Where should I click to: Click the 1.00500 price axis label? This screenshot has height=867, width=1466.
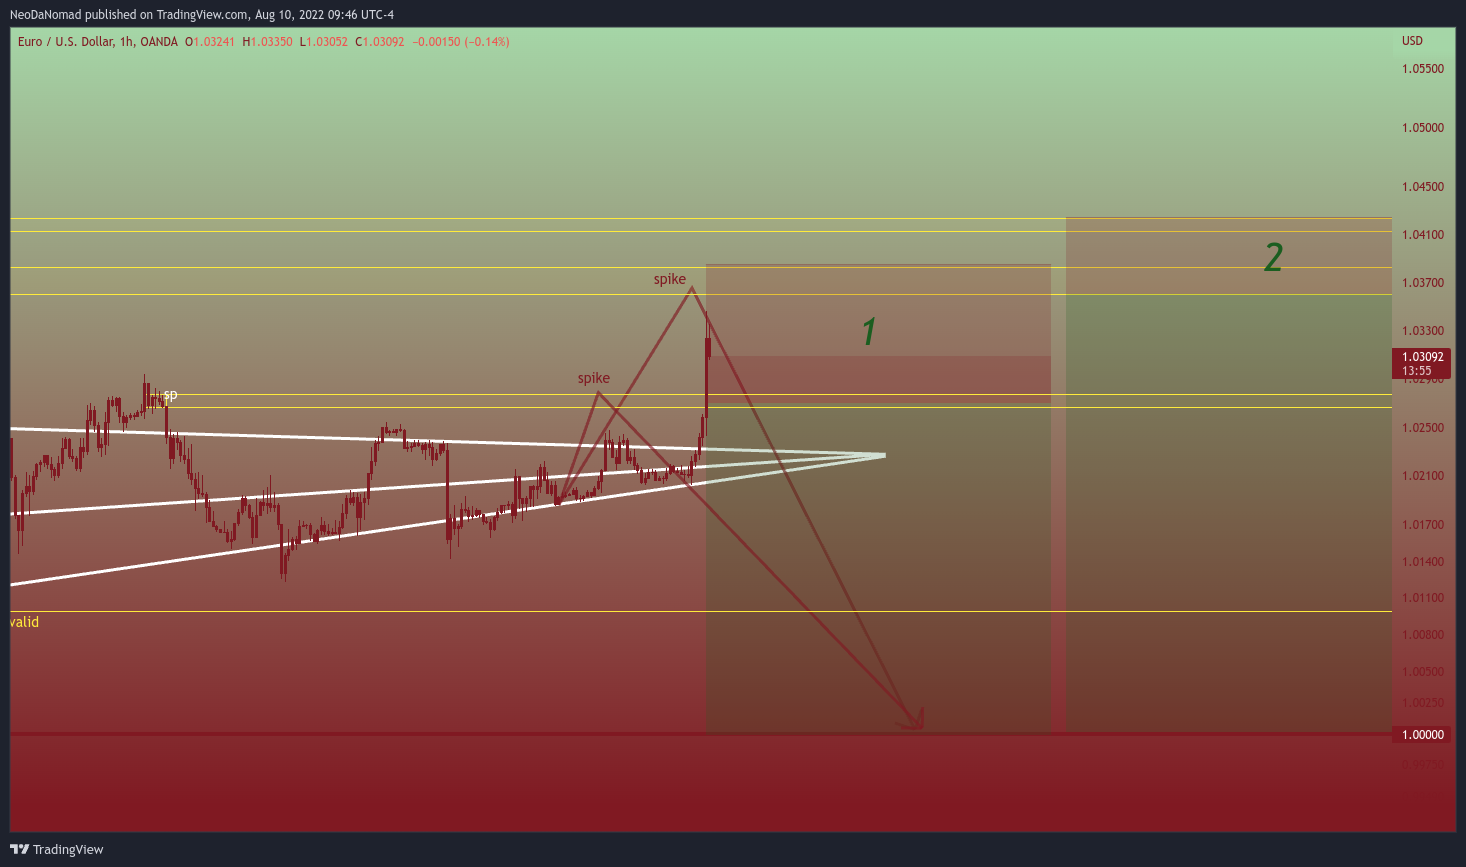[1423, 672]
